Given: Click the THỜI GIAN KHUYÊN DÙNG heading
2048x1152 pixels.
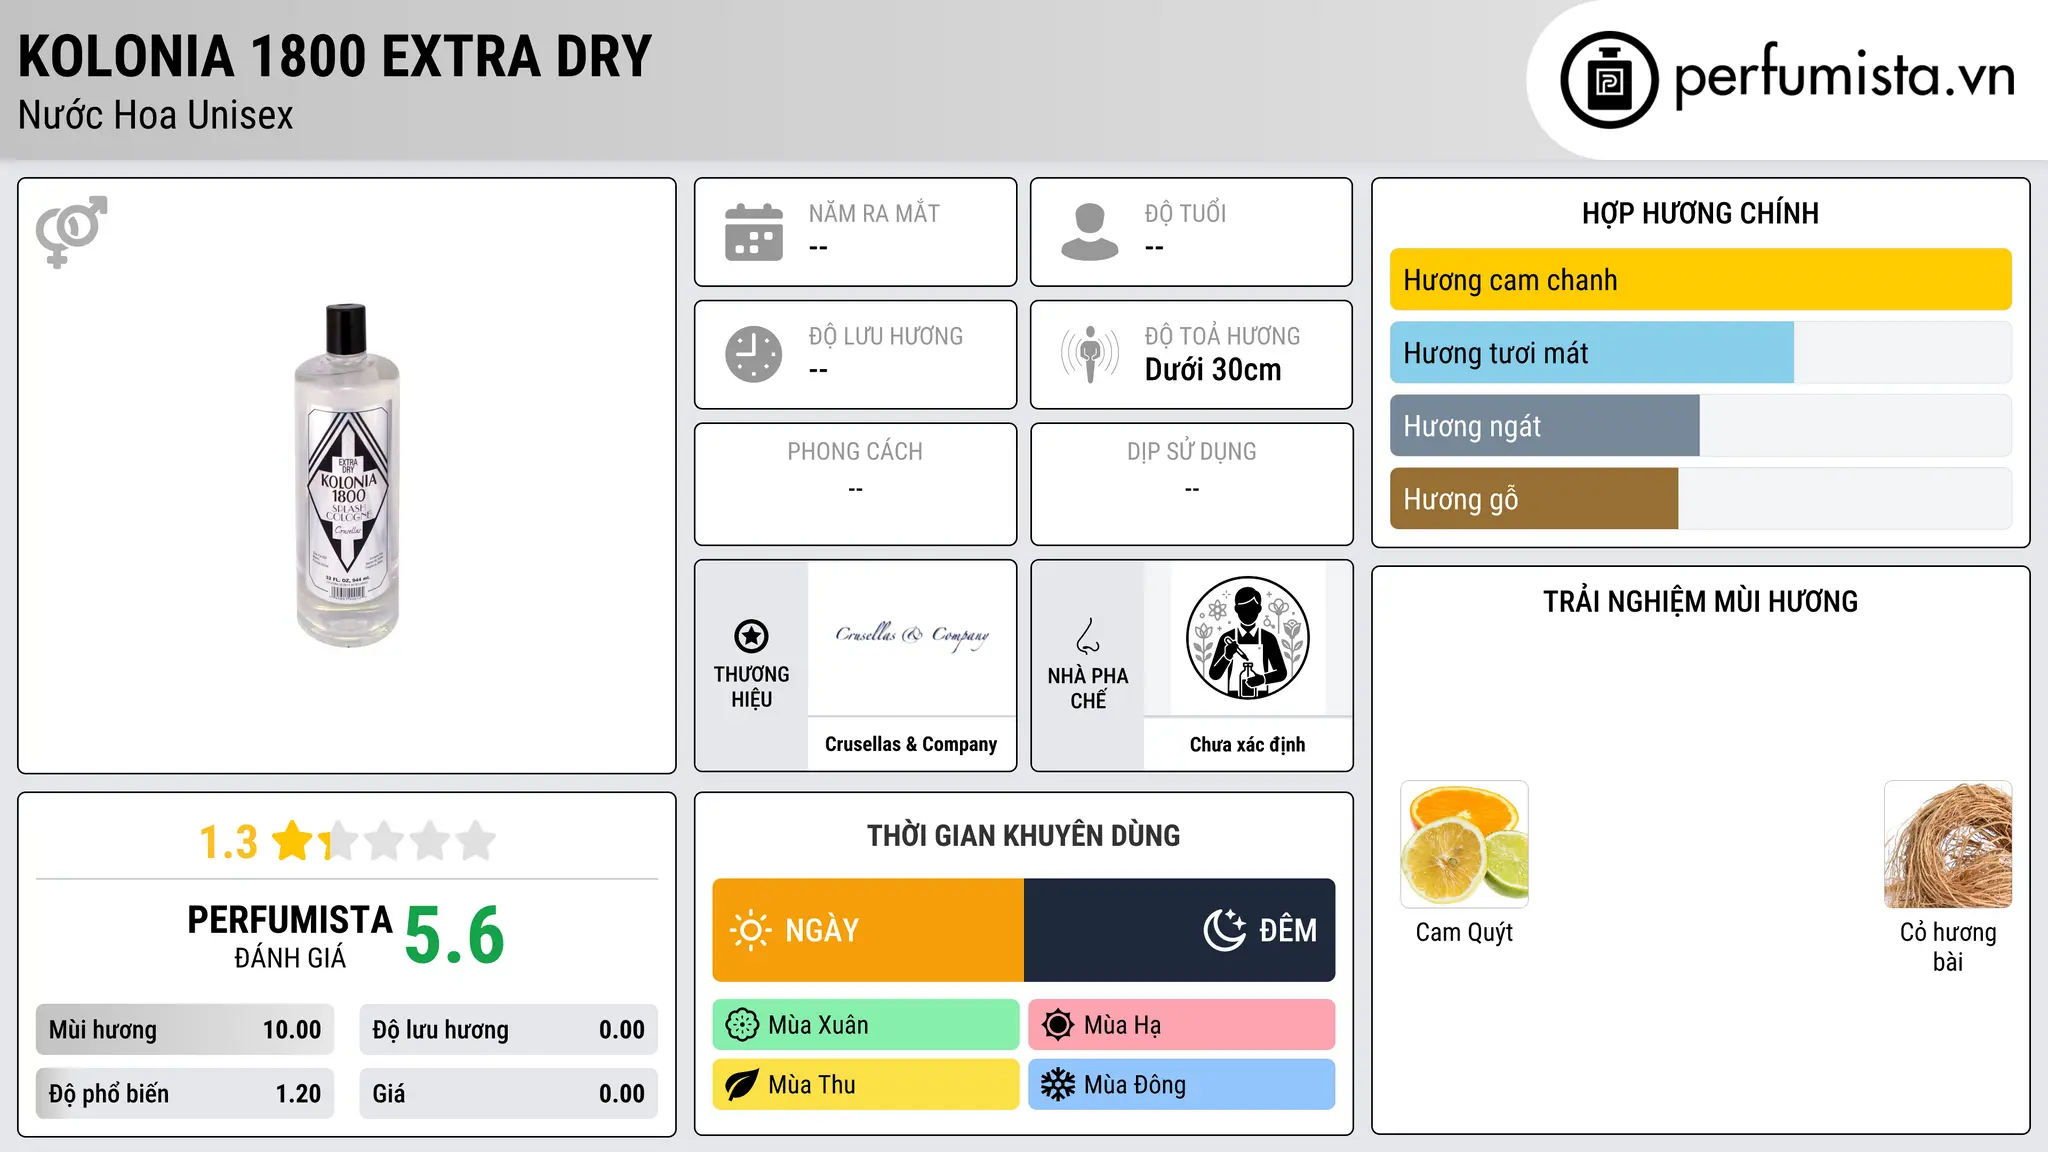Looking at the screenshot, I should 1024,836.
